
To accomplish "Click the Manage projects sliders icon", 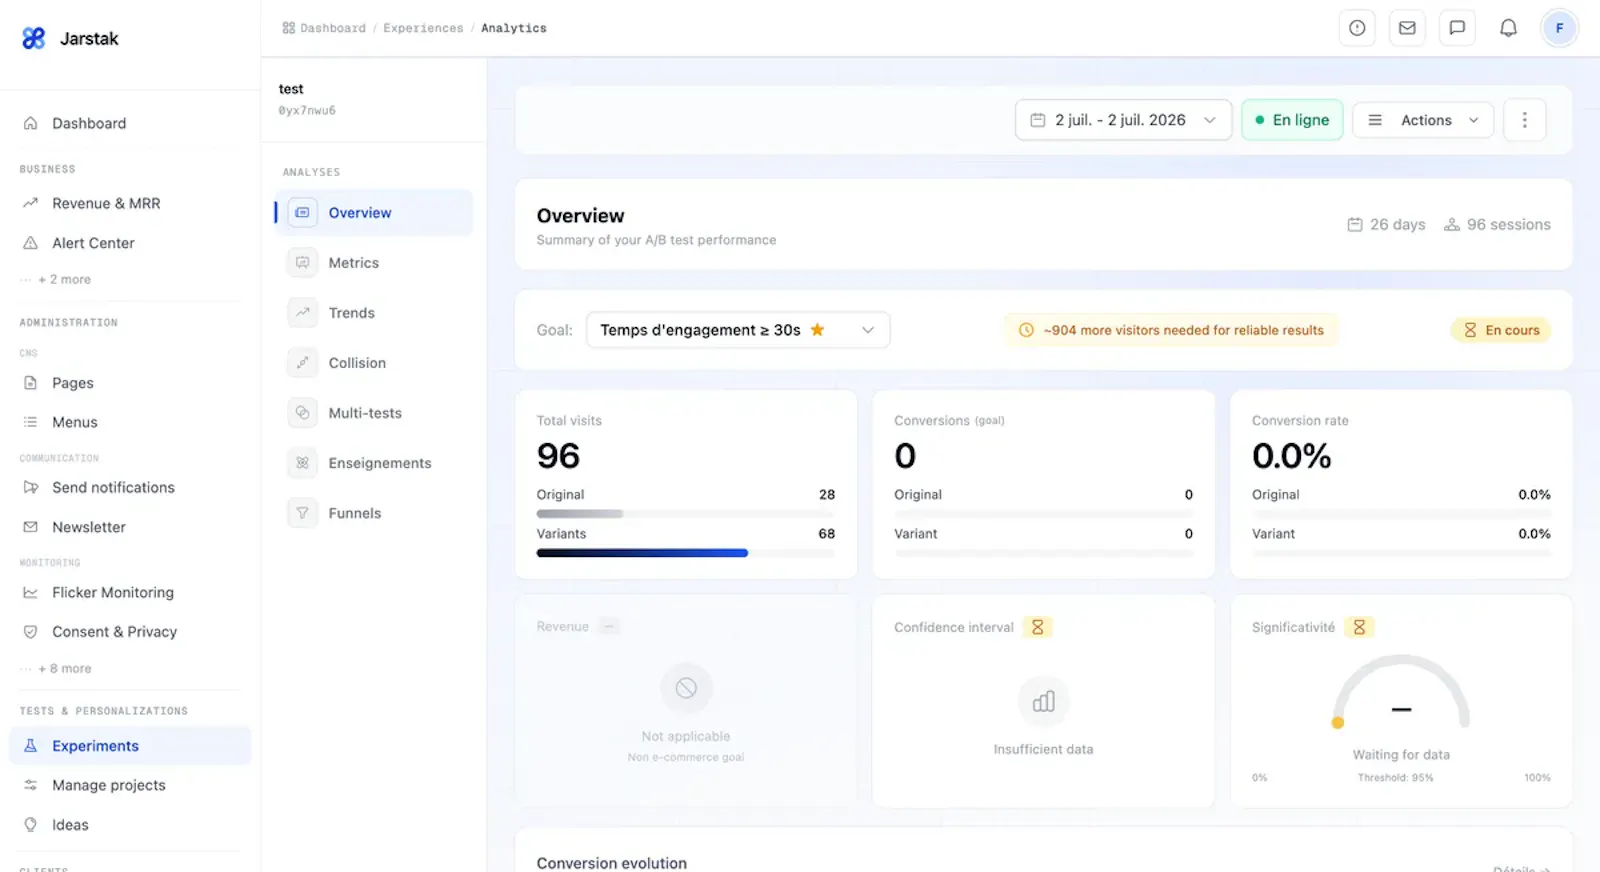I will (31, 785).
